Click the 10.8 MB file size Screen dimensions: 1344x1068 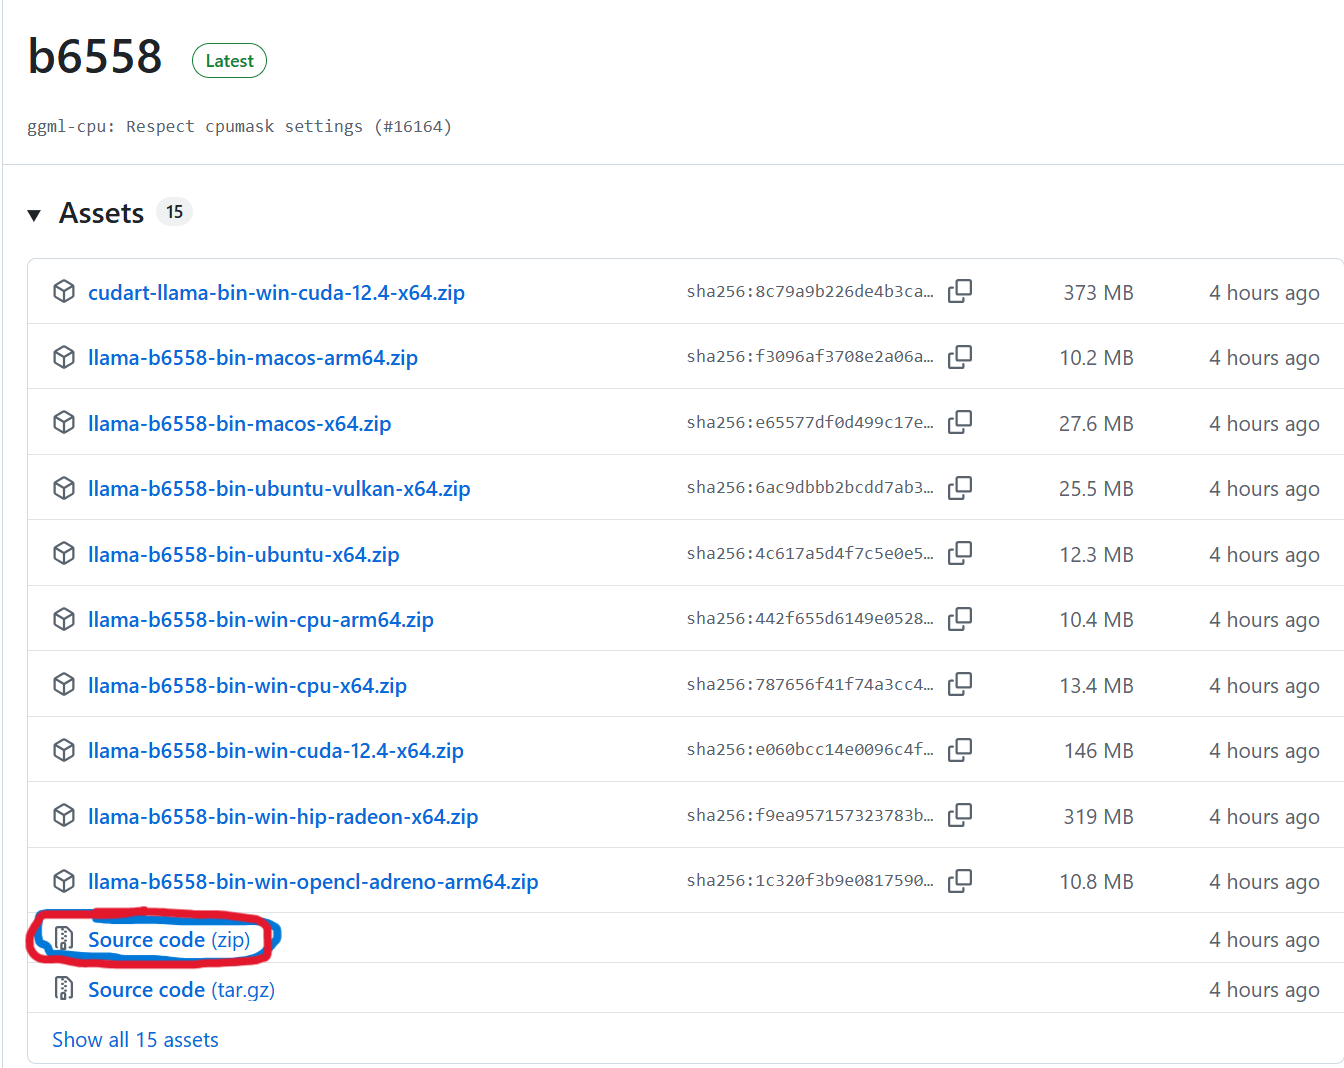tap(1096, 882)
